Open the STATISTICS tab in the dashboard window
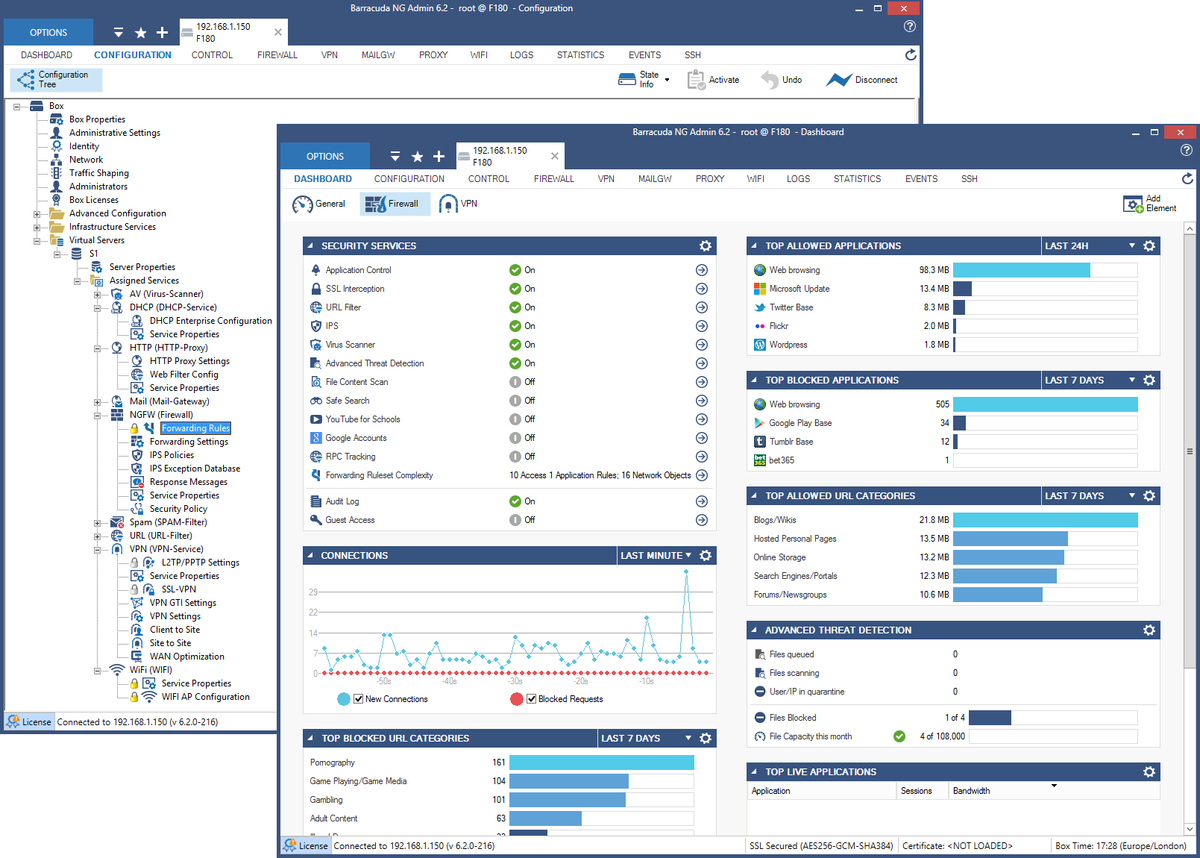This screenshot has height=858, width=1200. (857, 179)
